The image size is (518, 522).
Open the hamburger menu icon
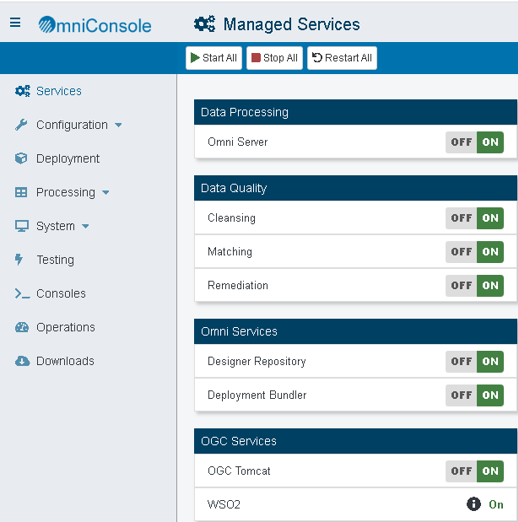click(15, 23)
